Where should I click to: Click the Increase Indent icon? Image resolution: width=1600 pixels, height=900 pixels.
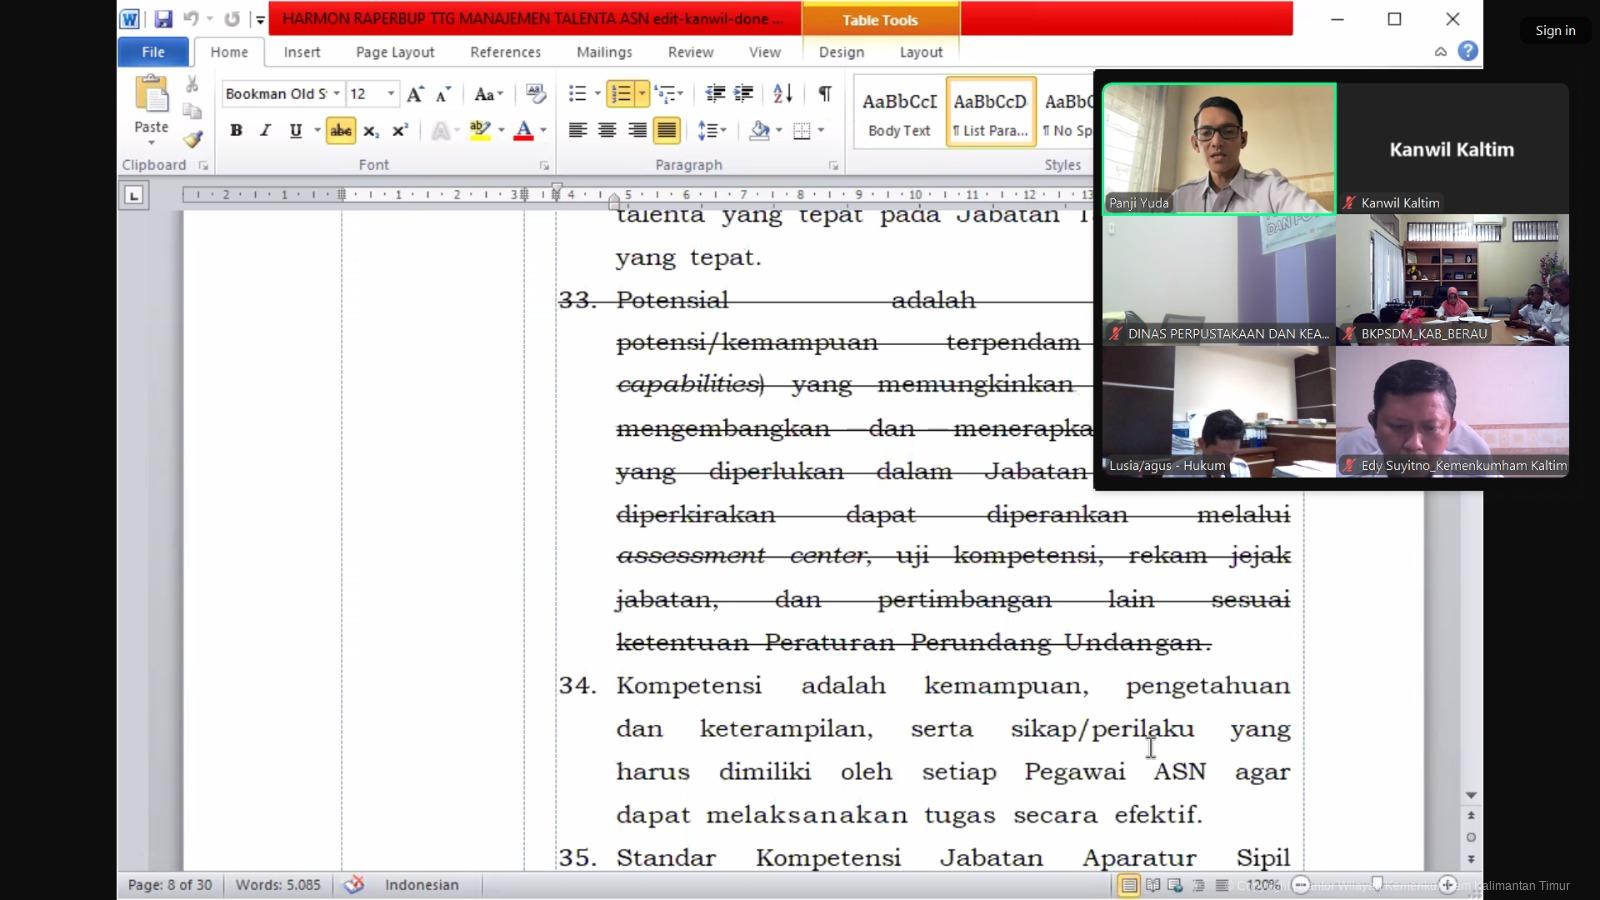coord(744,94)
